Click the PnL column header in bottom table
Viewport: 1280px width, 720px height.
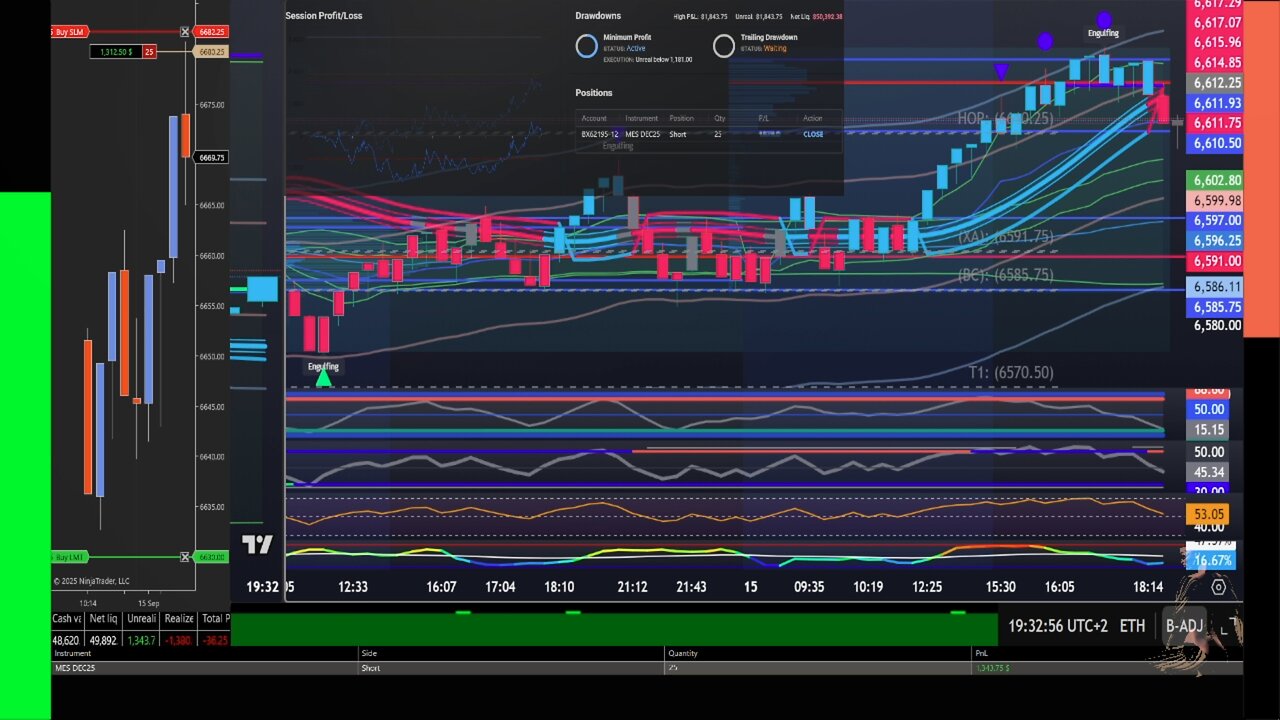tap(981, 653)
